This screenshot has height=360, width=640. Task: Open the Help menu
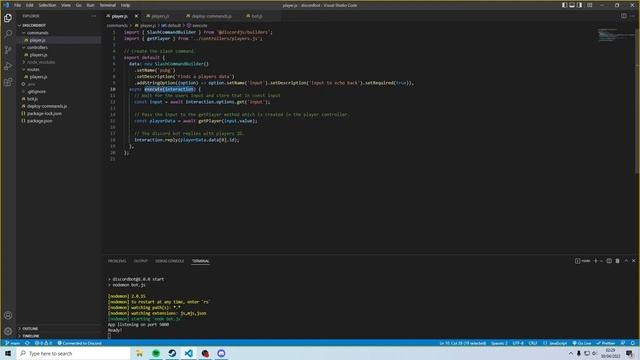pyautogui.click(x=125, y=5)
